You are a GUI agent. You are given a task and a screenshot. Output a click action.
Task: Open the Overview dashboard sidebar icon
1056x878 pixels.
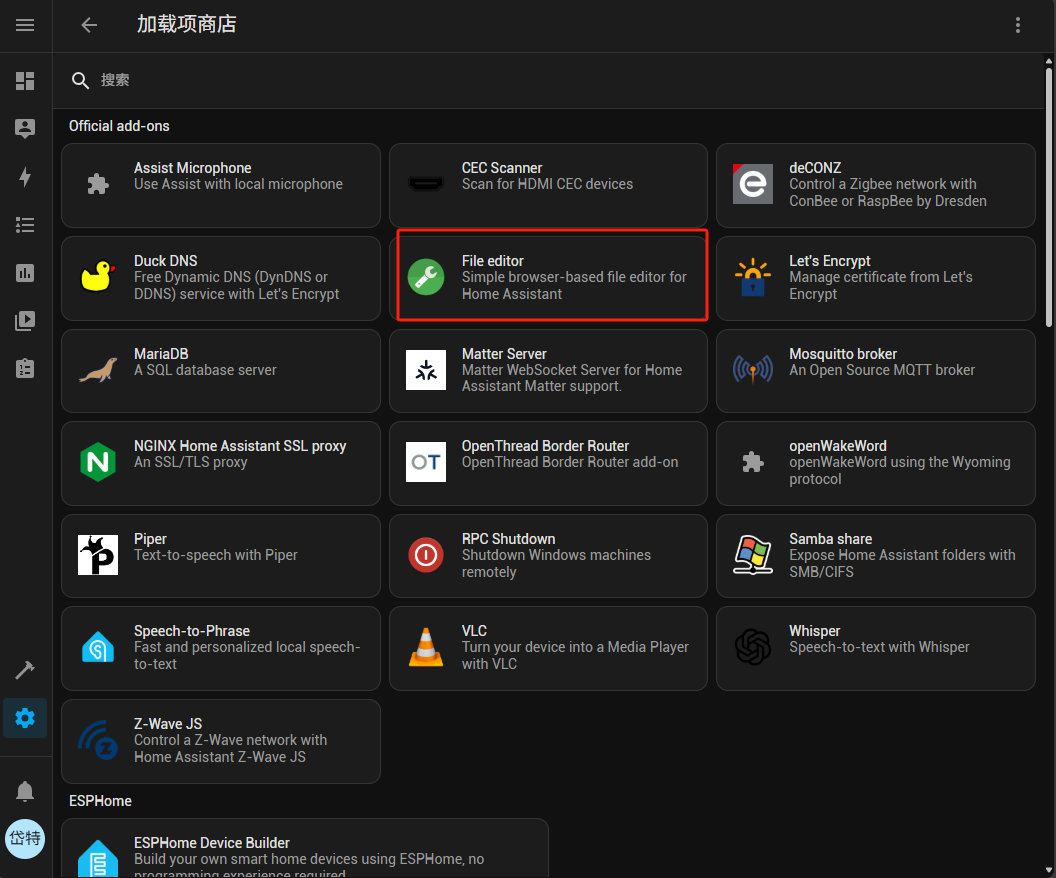(x=25, y=81)
